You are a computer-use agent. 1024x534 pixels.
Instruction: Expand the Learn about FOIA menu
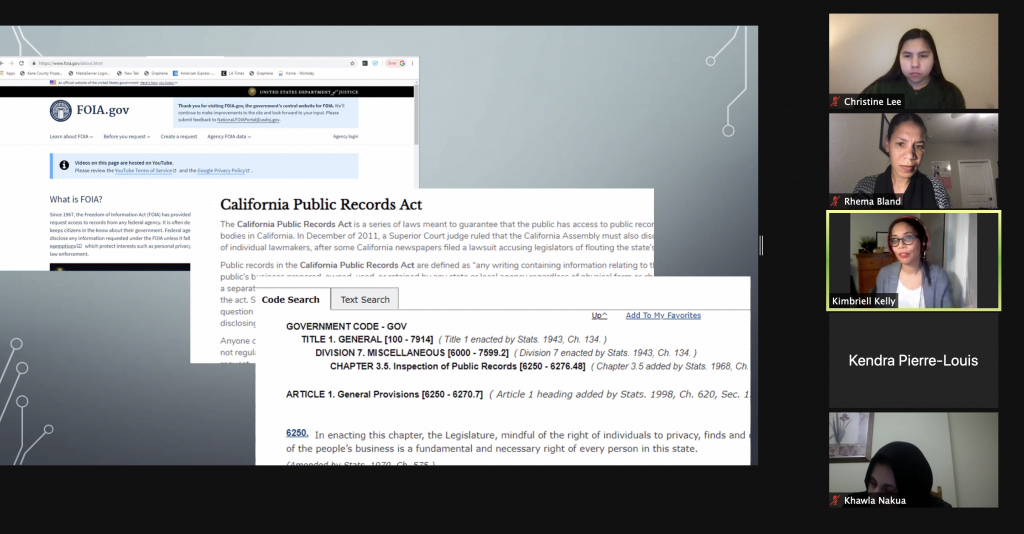pos(71,136)
